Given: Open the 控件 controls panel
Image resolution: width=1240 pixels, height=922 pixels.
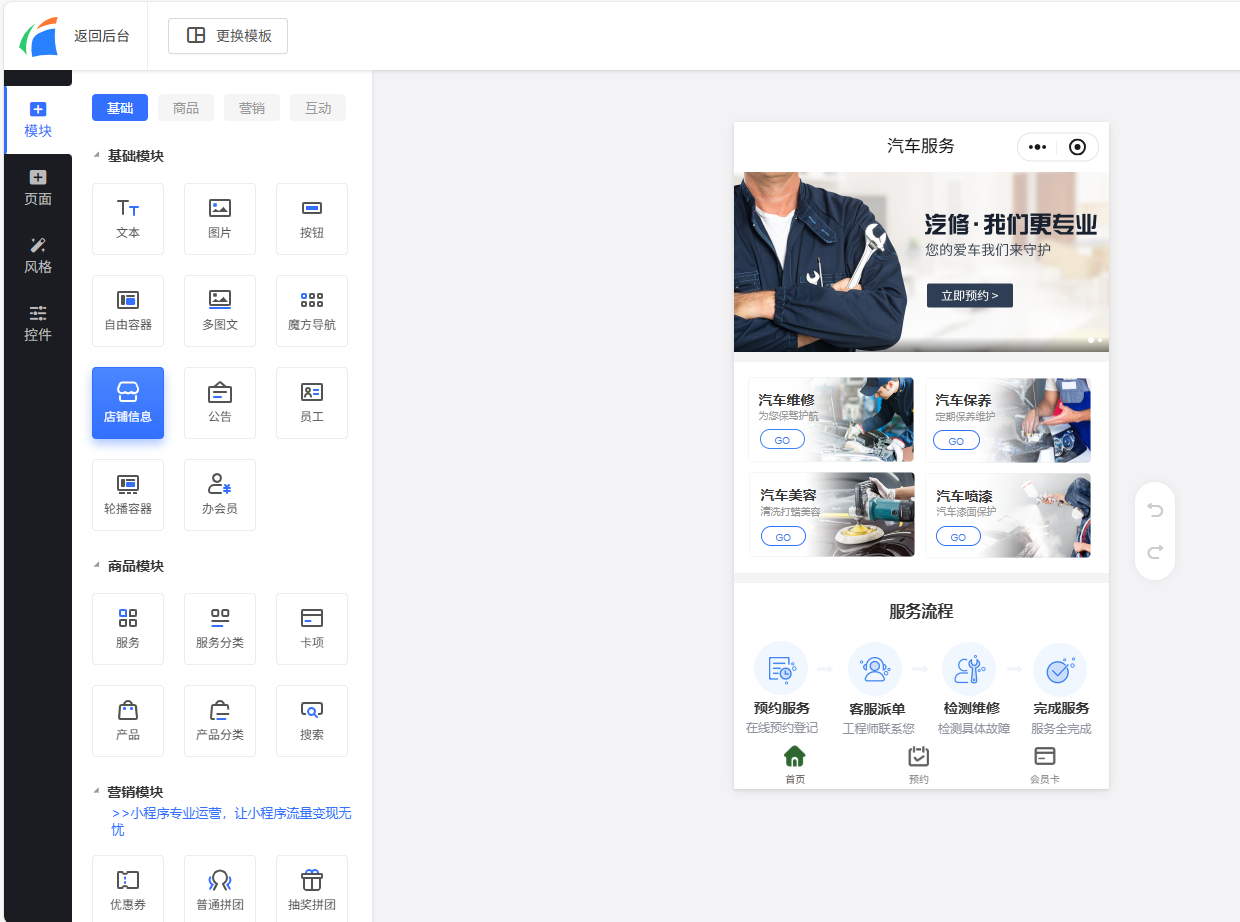Looking at the screenshot, I should pyautogui.click(x=38, y=324).
